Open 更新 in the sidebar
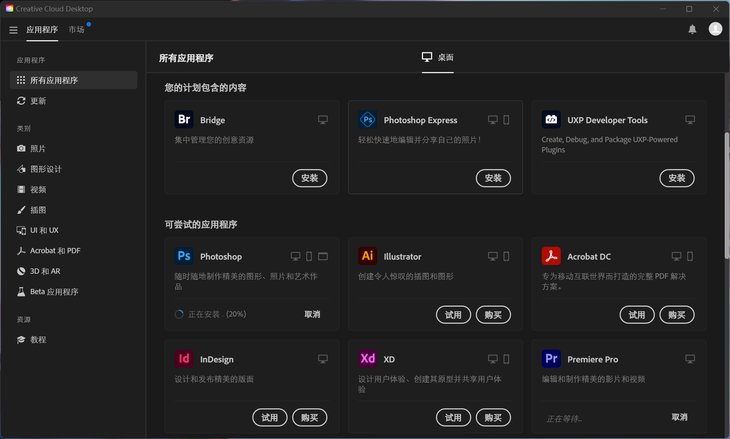 coord(37,101)
